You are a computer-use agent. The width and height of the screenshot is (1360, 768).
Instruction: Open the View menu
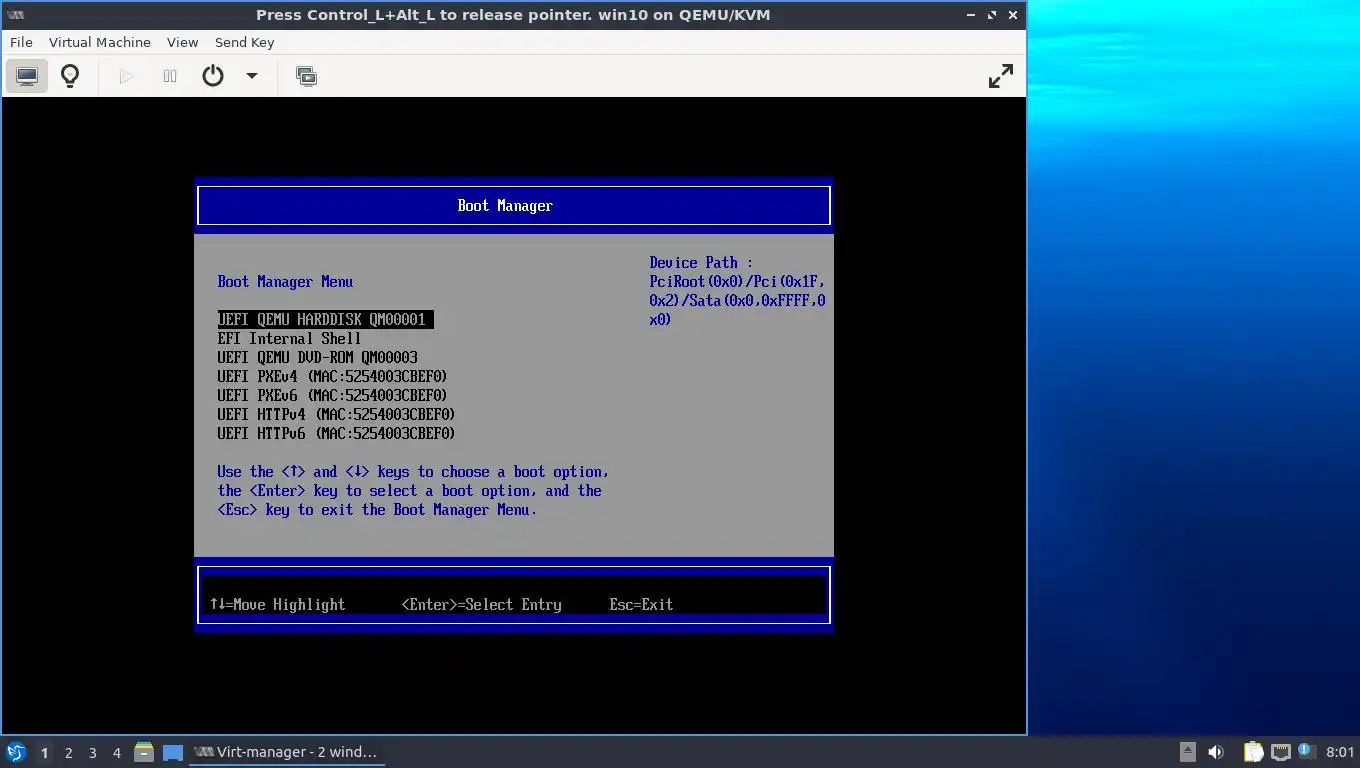point(182,42)
